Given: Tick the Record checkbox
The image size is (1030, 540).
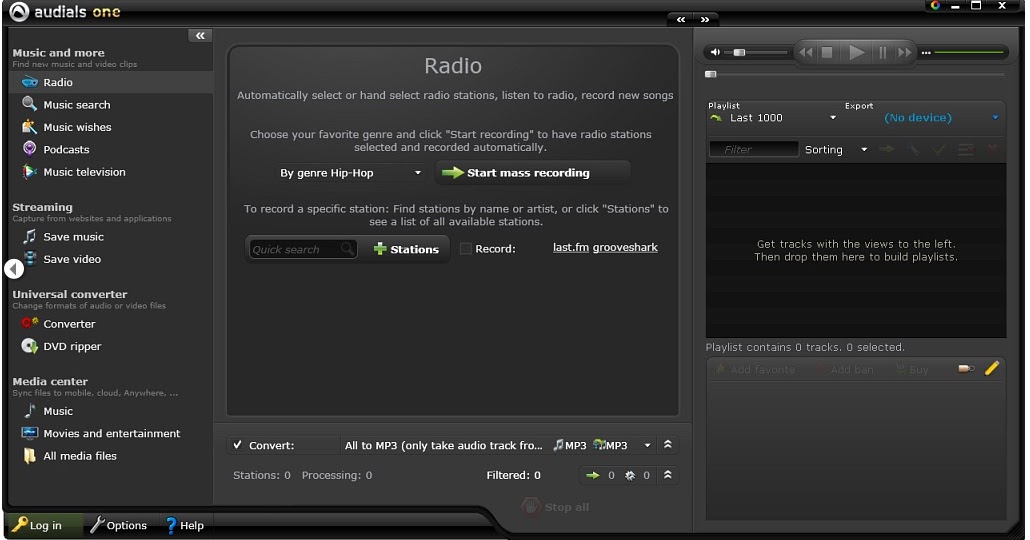Looking at the screenshot, I should 465,248.
